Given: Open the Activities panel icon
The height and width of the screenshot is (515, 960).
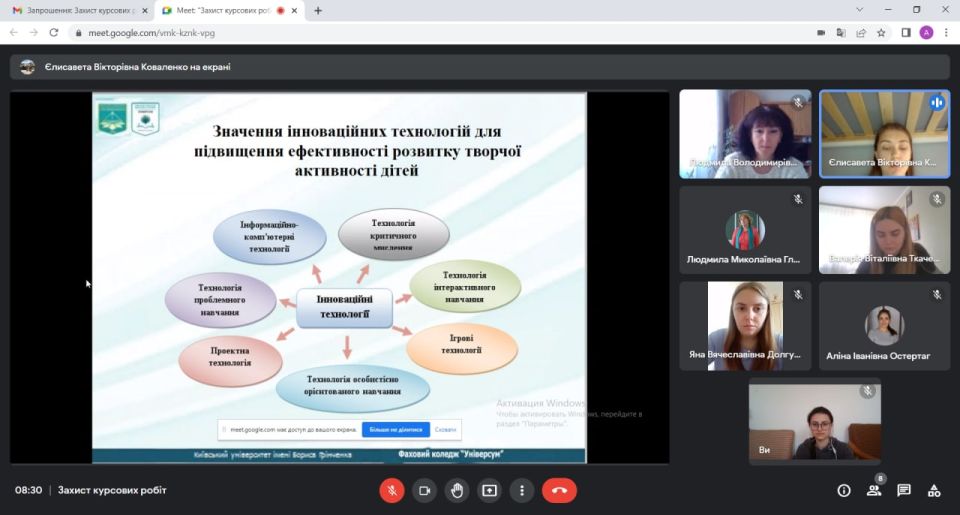Looking at the screenshot, I should (934, 491).
